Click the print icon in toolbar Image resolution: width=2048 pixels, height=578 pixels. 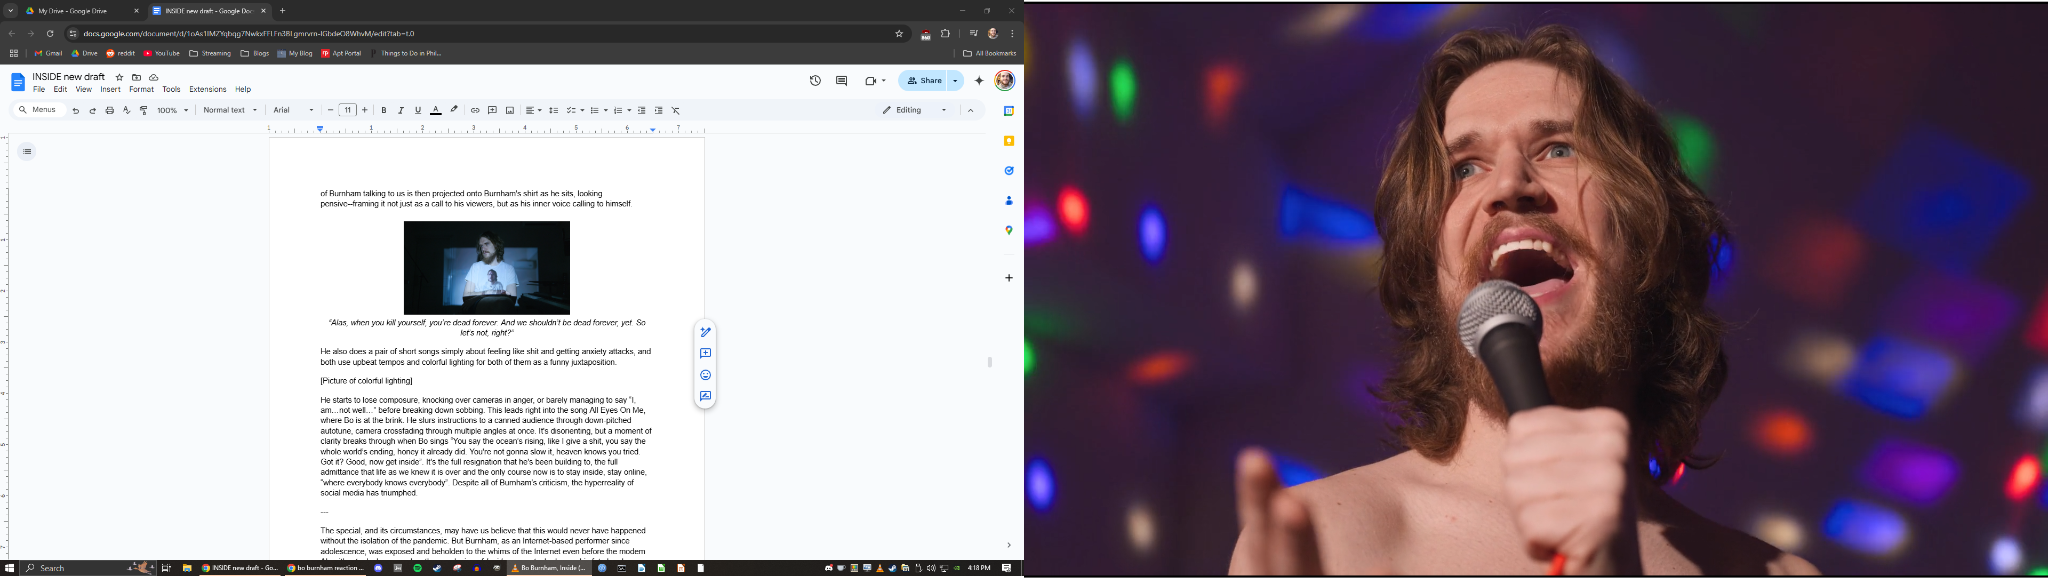point(110,110)
